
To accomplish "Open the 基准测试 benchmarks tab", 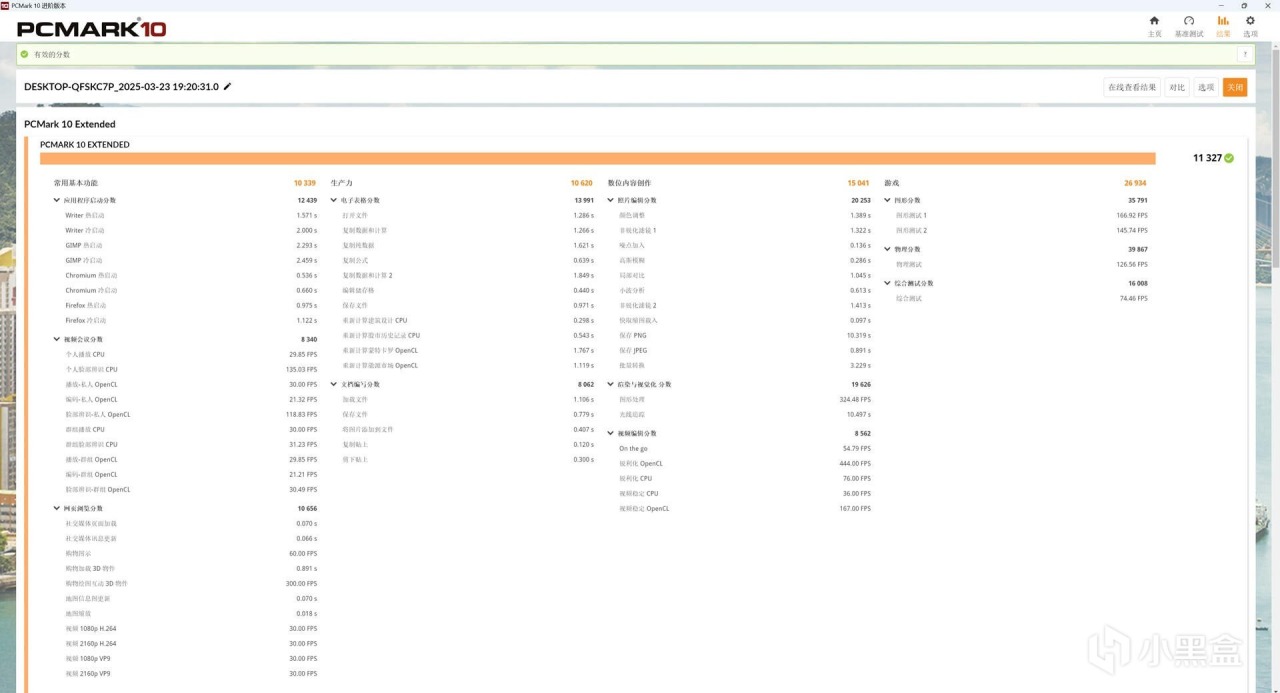I will [1188, 26].
